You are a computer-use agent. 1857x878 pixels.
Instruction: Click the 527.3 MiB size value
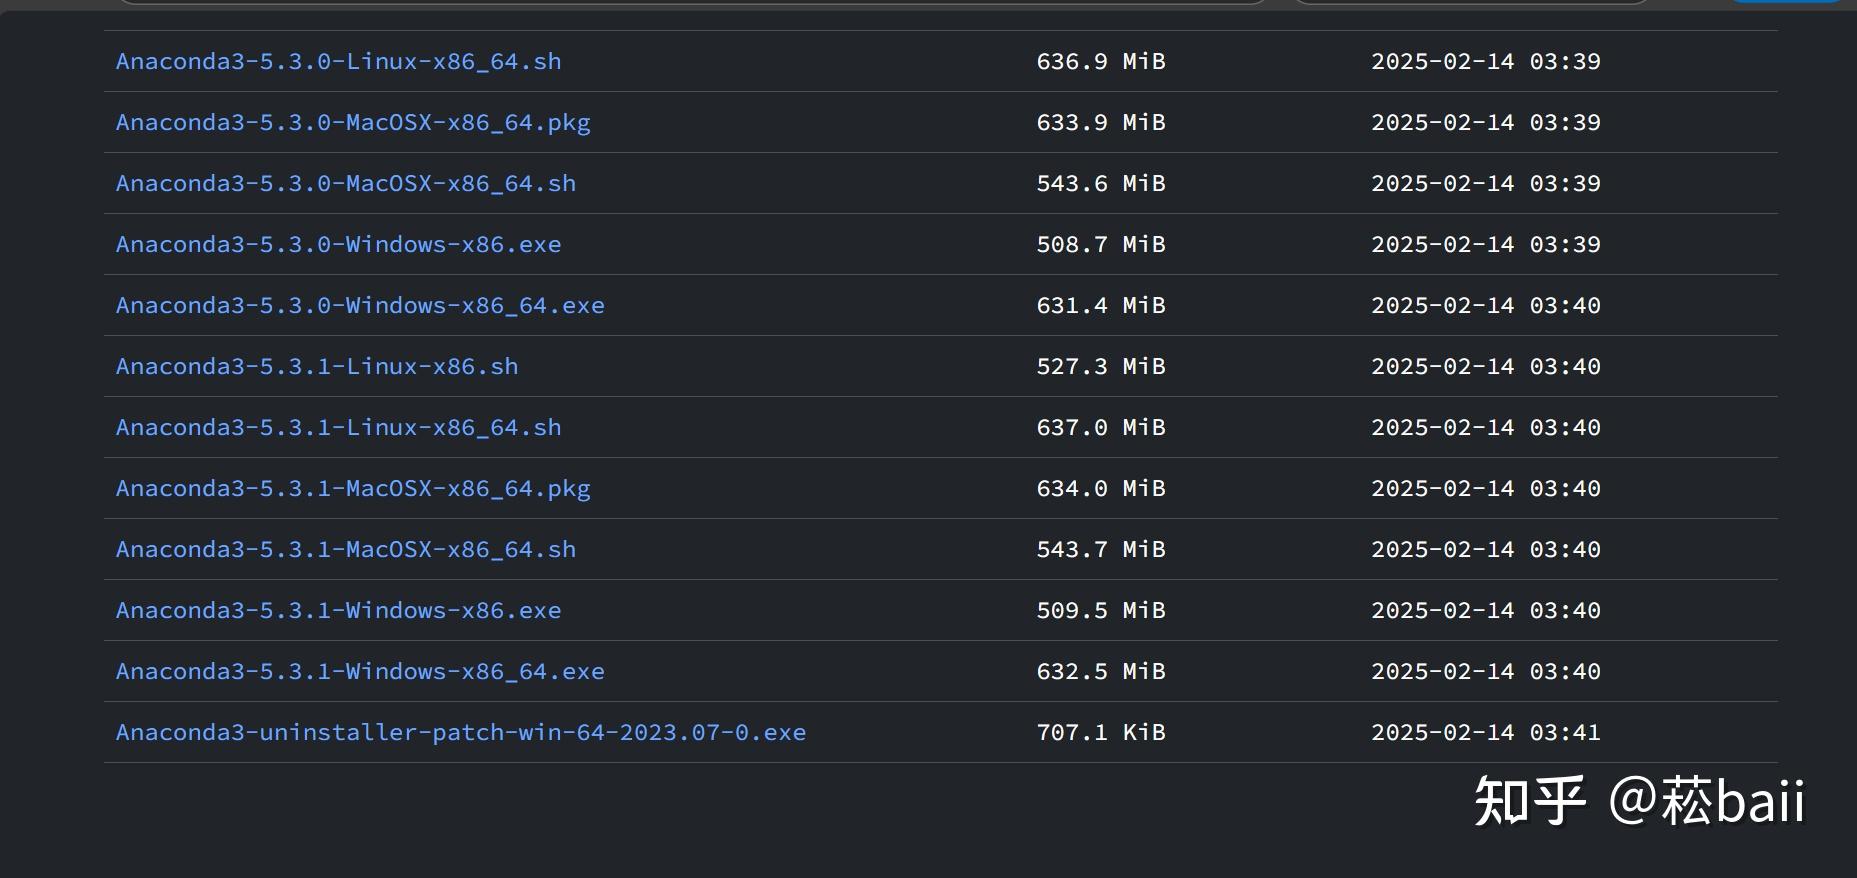[x=1101, y=366]
